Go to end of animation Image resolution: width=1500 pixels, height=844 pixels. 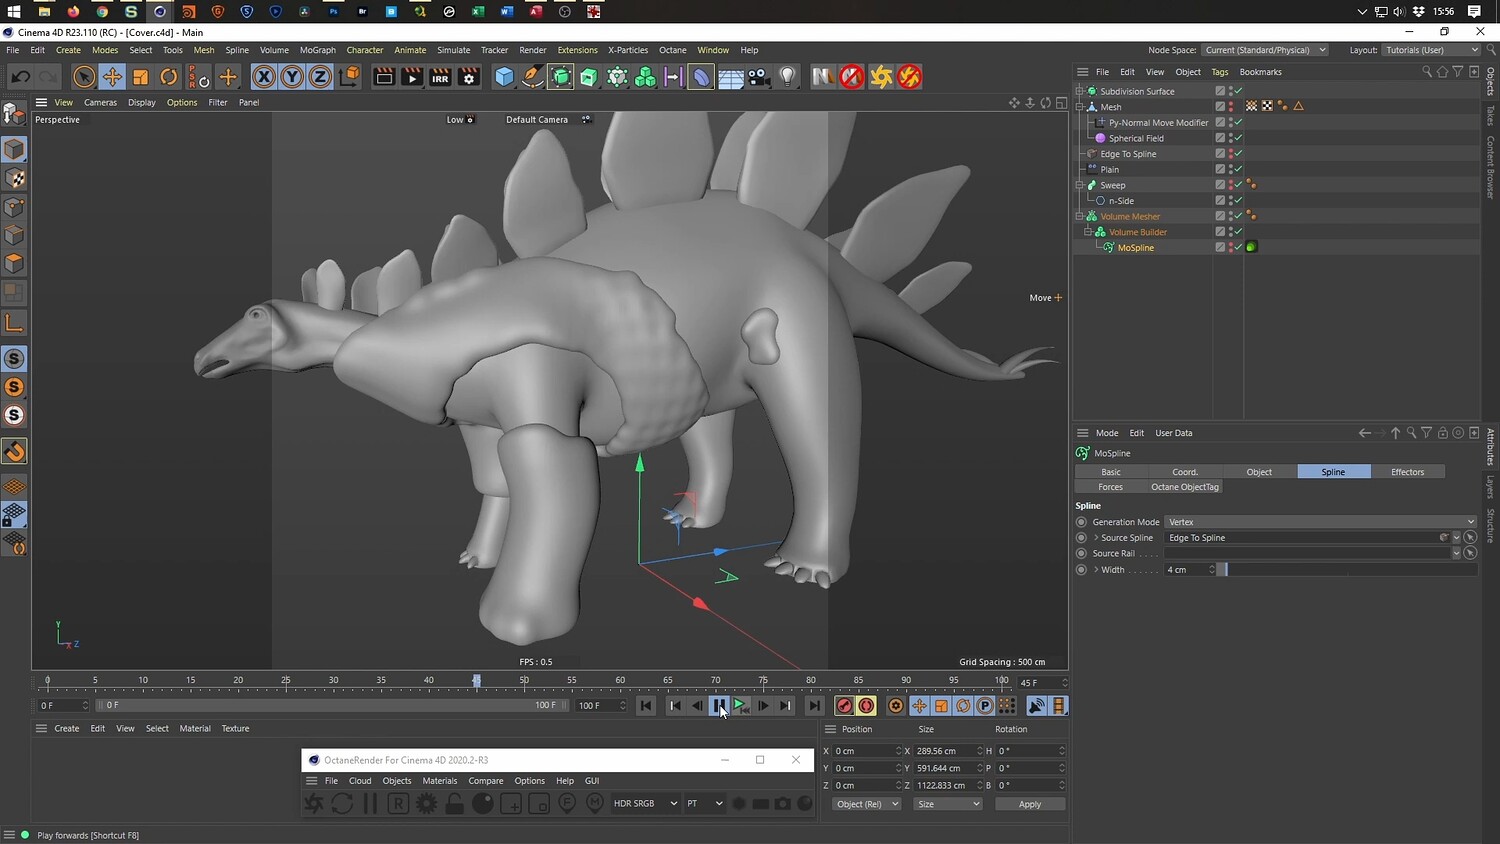[x=814, y=706]
